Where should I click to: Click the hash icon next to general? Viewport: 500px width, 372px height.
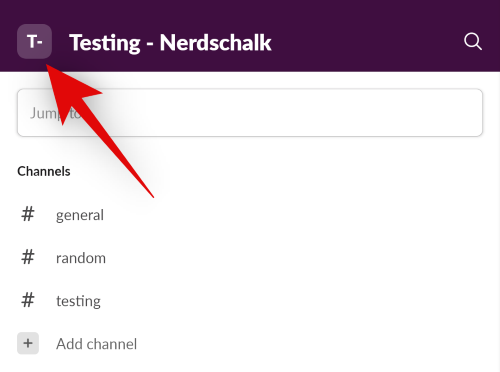pyautogui.click(x=28, y=214)
